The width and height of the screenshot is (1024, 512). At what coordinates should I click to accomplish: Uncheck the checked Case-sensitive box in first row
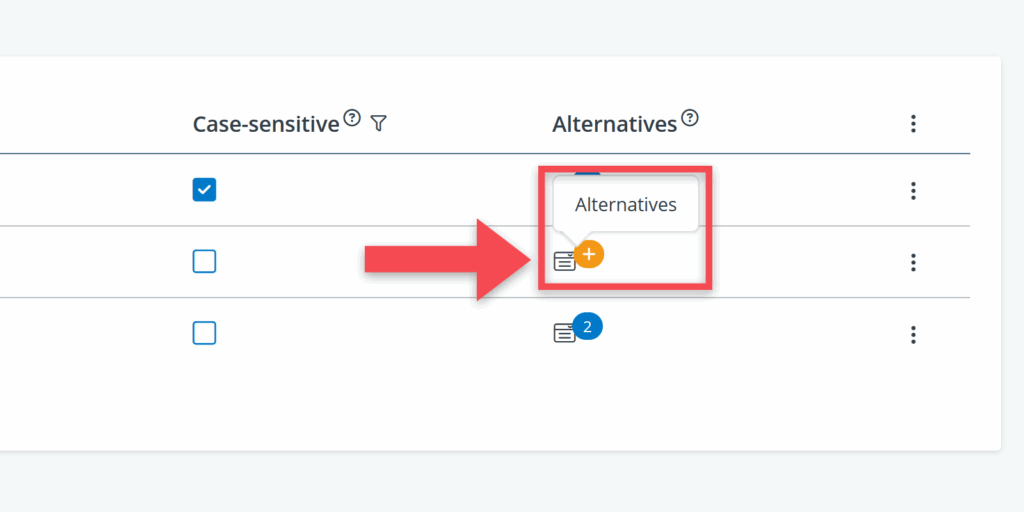pyautogui.click(x=204, y=190)
